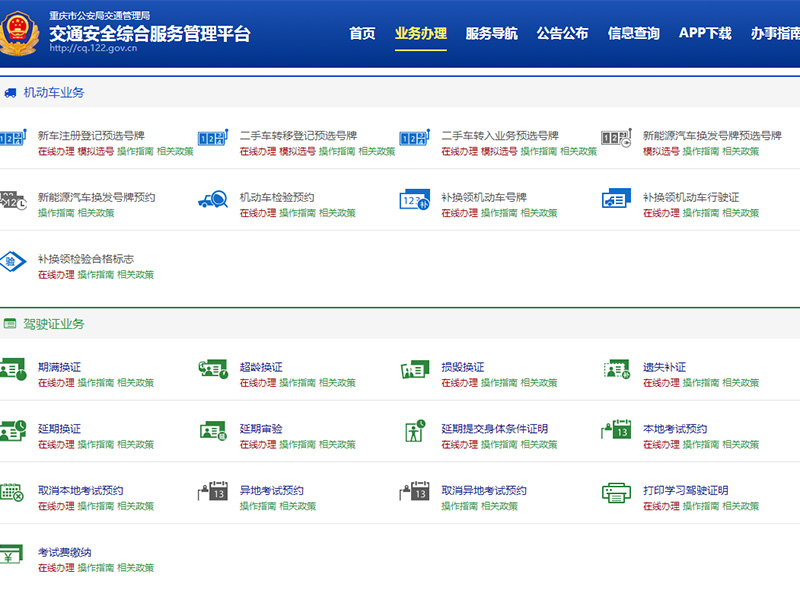The height and width of the screenshot is (600, 800).
Task: Click 模拟选号 under 二手车转移登记预选号牌
Action: point(297,152)
